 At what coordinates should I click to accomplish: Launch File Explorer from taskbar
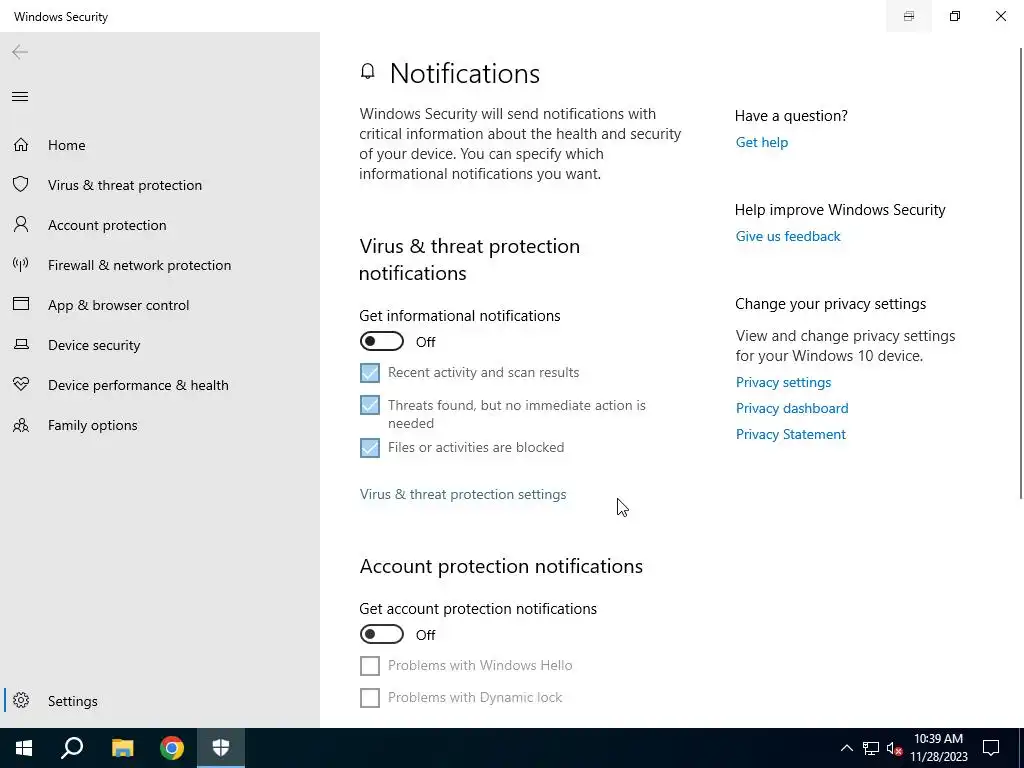pos(122,748)
